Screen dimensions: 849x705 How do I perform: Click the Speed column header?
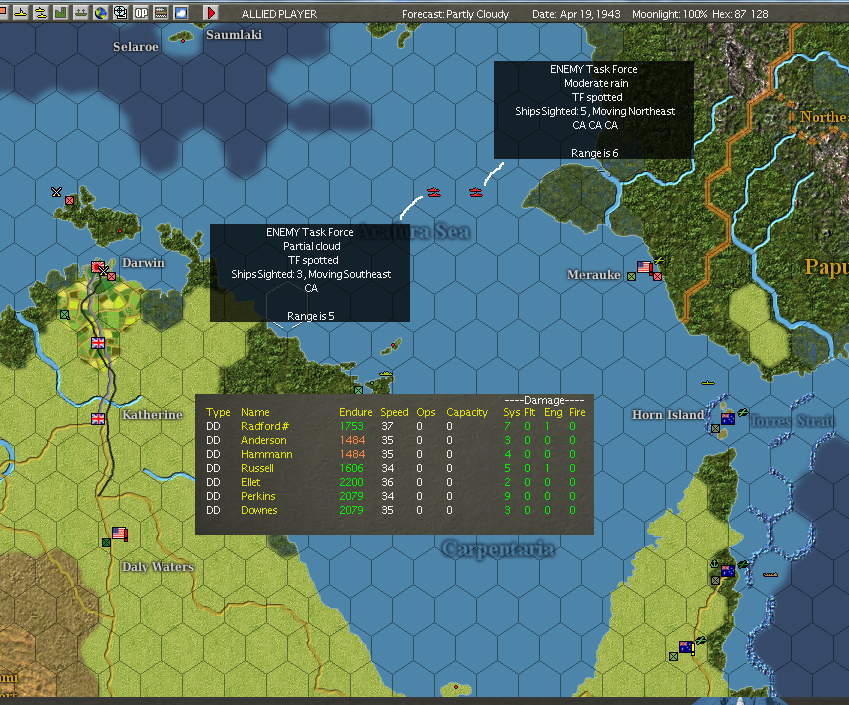[x=394, y=412]
